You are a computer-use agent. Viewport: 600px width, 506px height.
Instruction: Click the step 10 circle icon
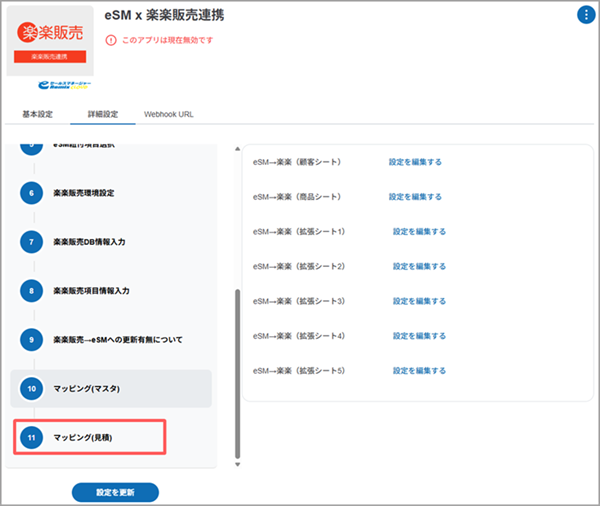(31, 388)
